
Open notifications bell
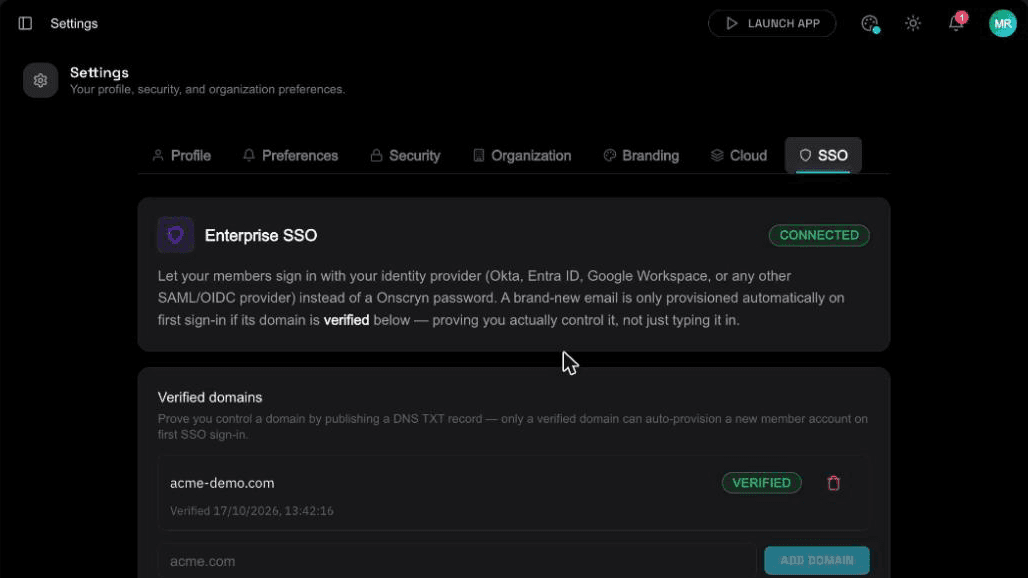[956, 24]
